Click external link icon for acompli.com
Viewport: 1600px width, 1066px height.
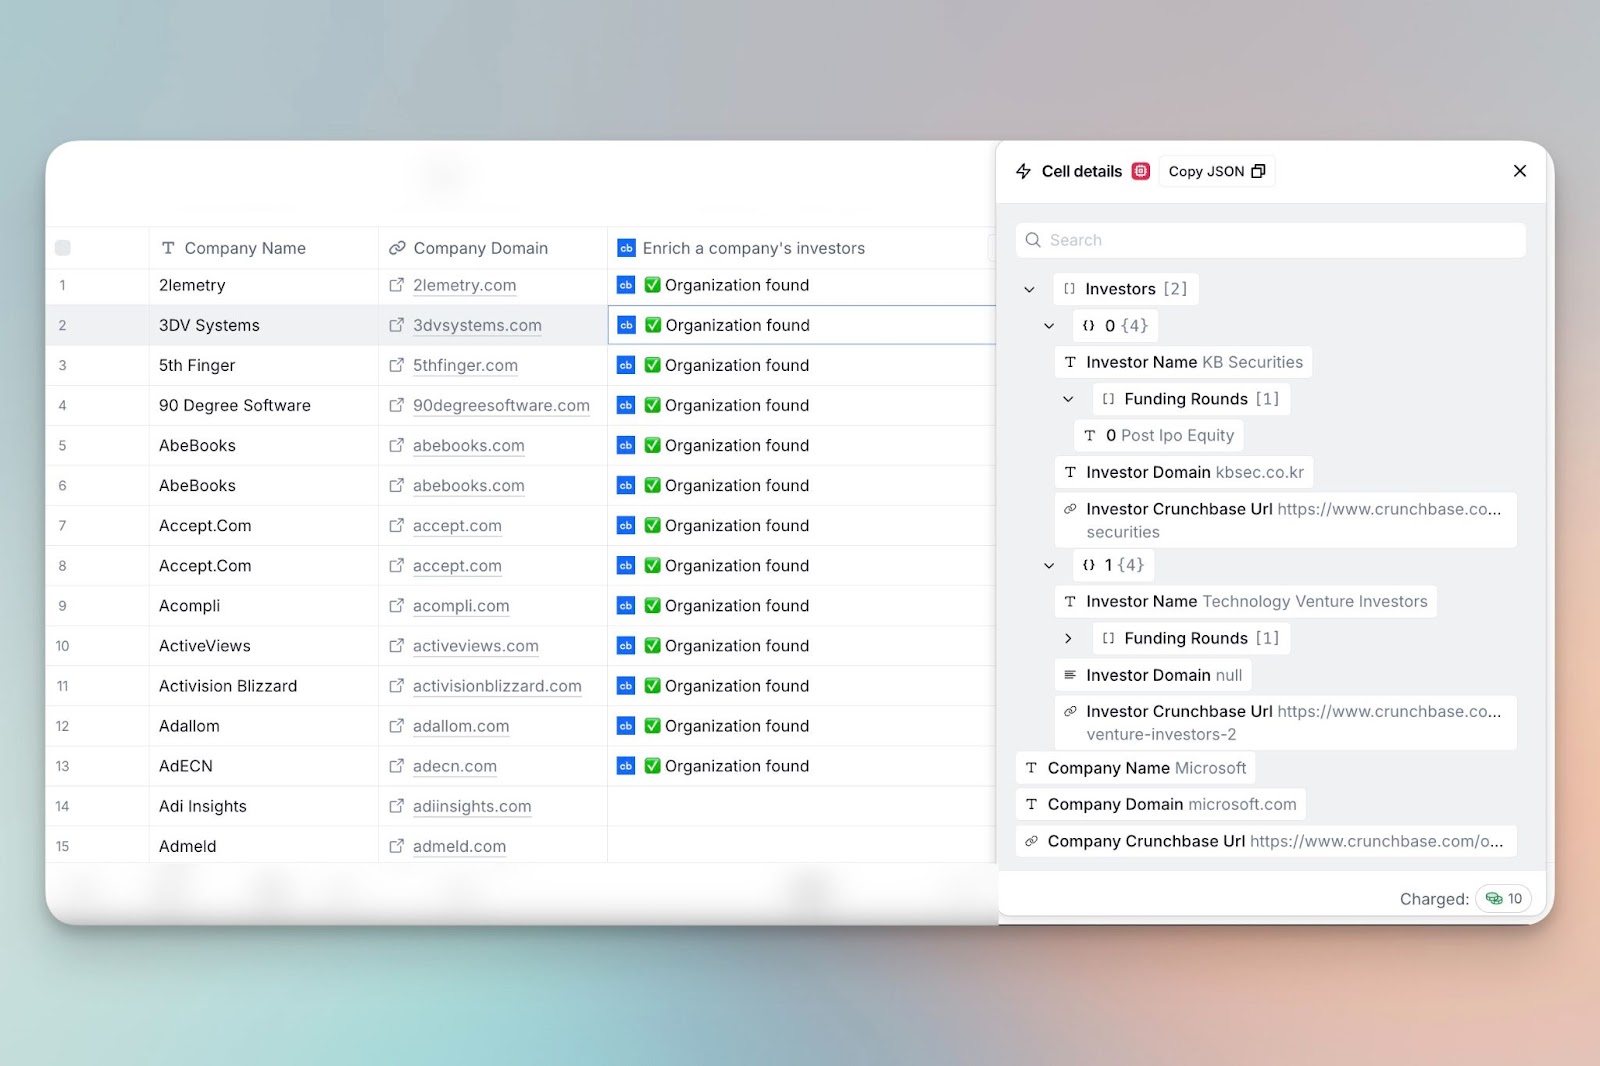click(396, 605)
